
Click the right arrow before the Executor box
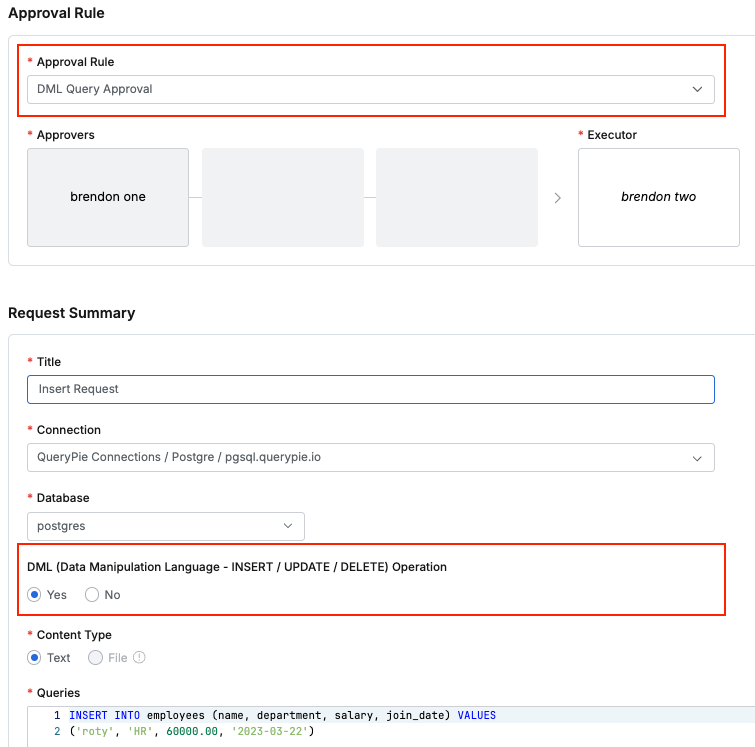[557, 198]
